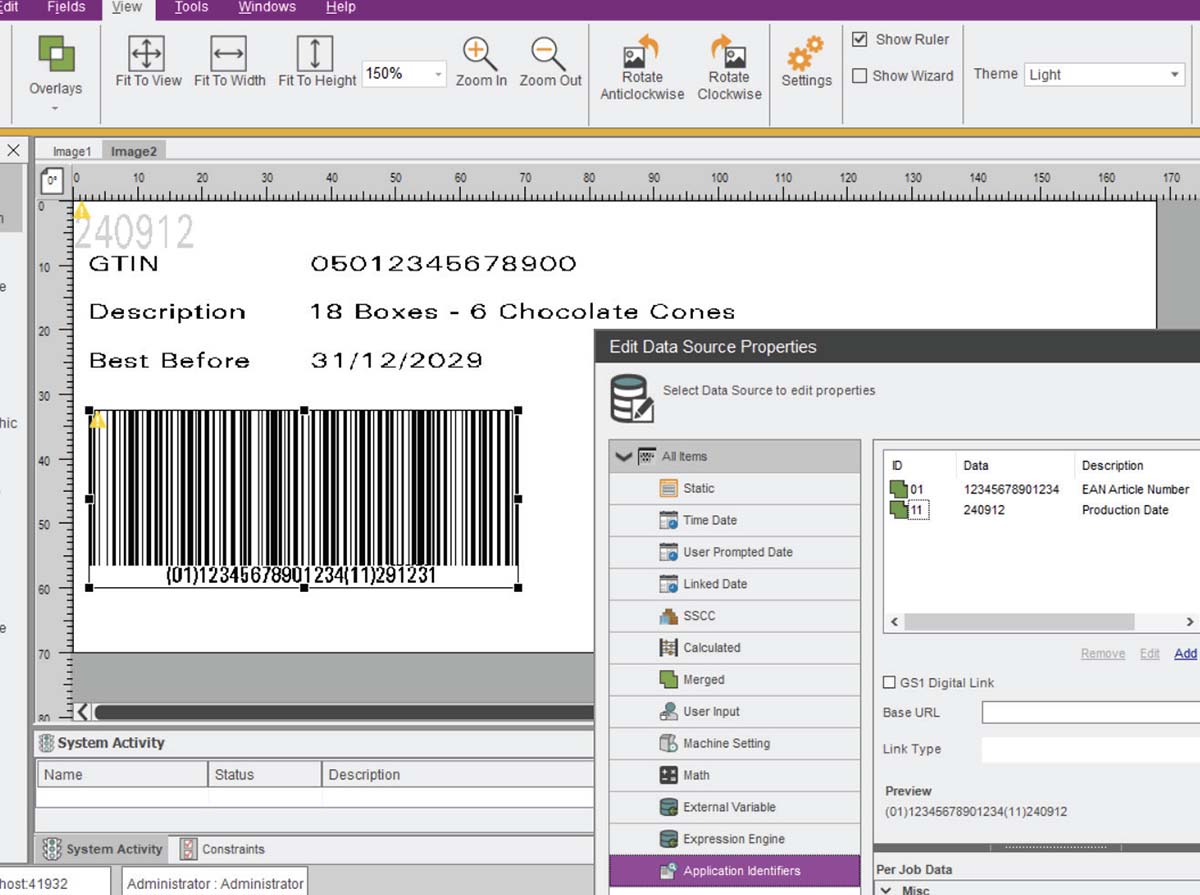This screenshot has width=1200, height=895.
Task: Open the zoom percentage dropdown
Action: coord(438,74)
